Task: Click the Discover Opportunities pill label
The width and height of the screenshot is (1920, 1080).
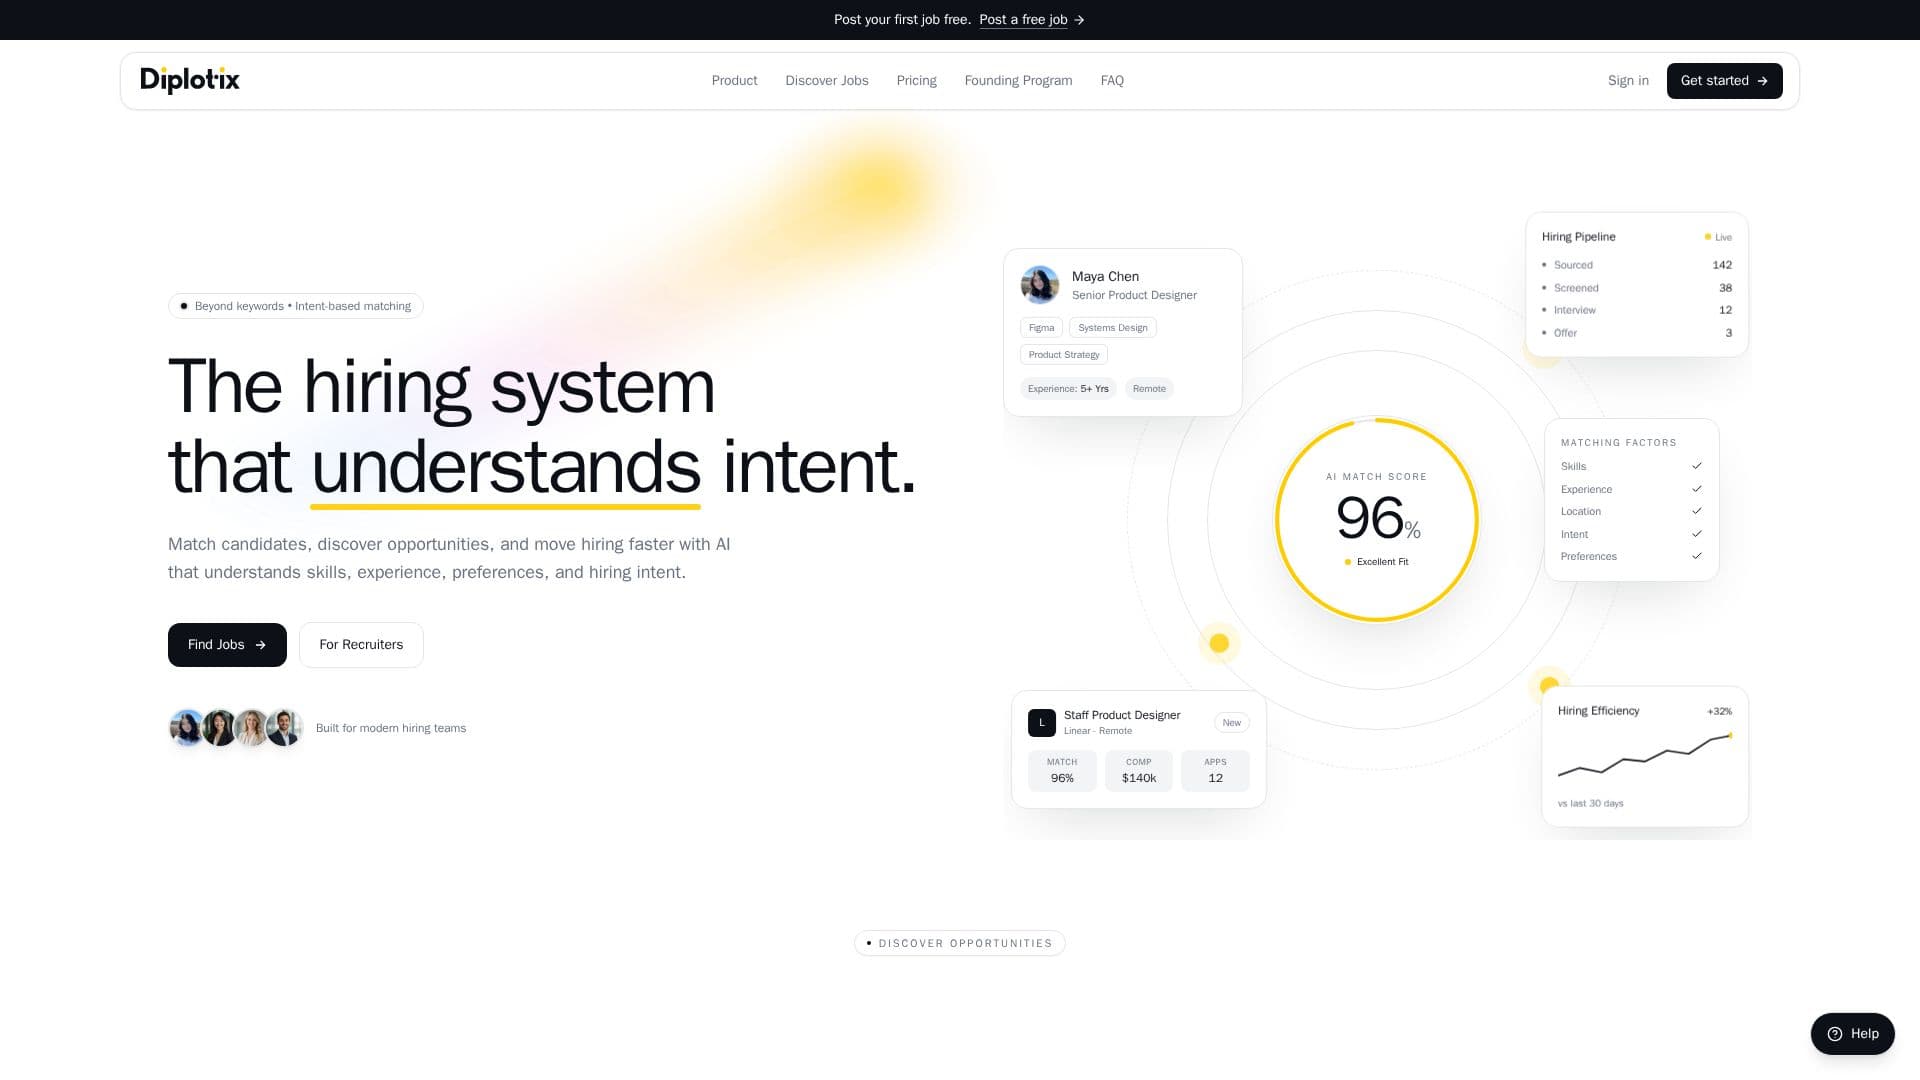Action: [x=960, y=944]
